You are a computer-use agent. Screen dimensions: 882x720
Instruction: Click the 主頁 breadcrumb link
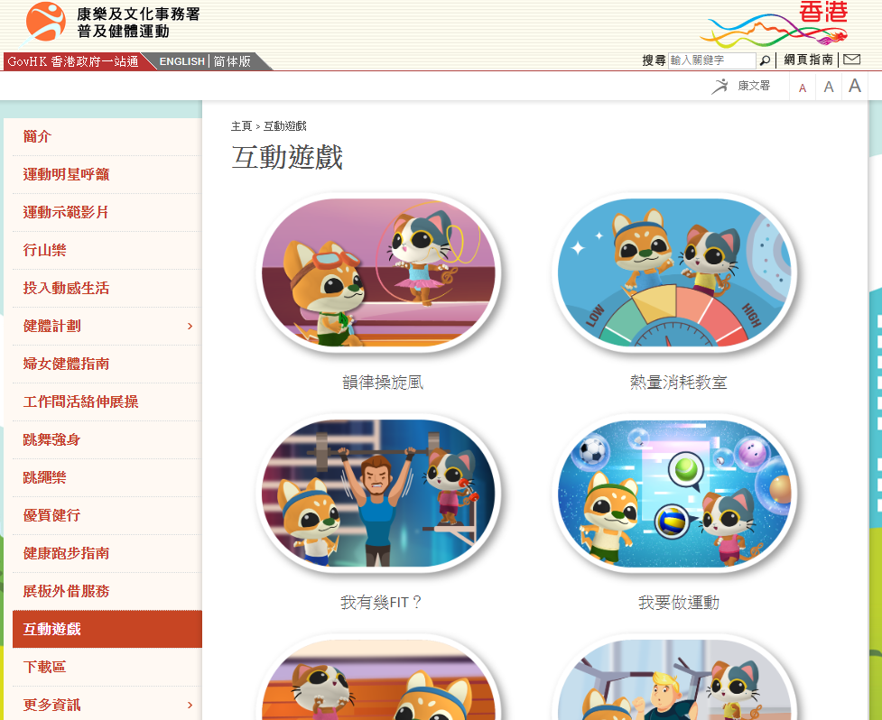241,126
